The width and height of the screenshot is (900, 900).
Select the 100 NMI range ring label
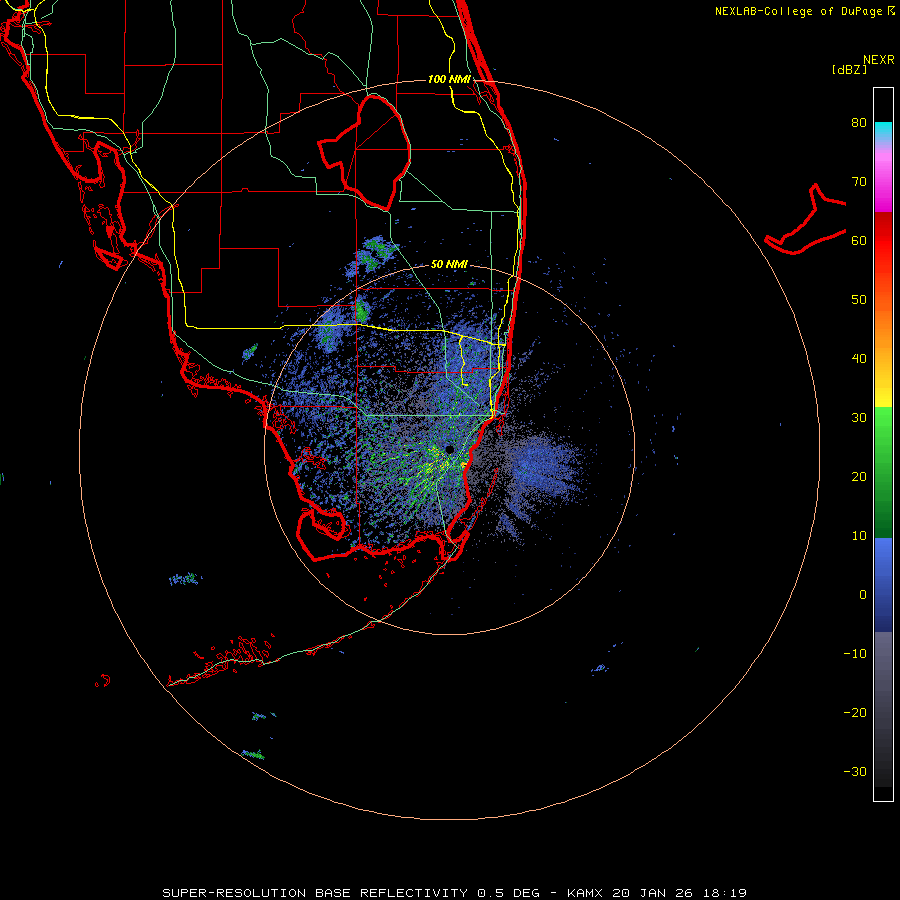[449, 79]
